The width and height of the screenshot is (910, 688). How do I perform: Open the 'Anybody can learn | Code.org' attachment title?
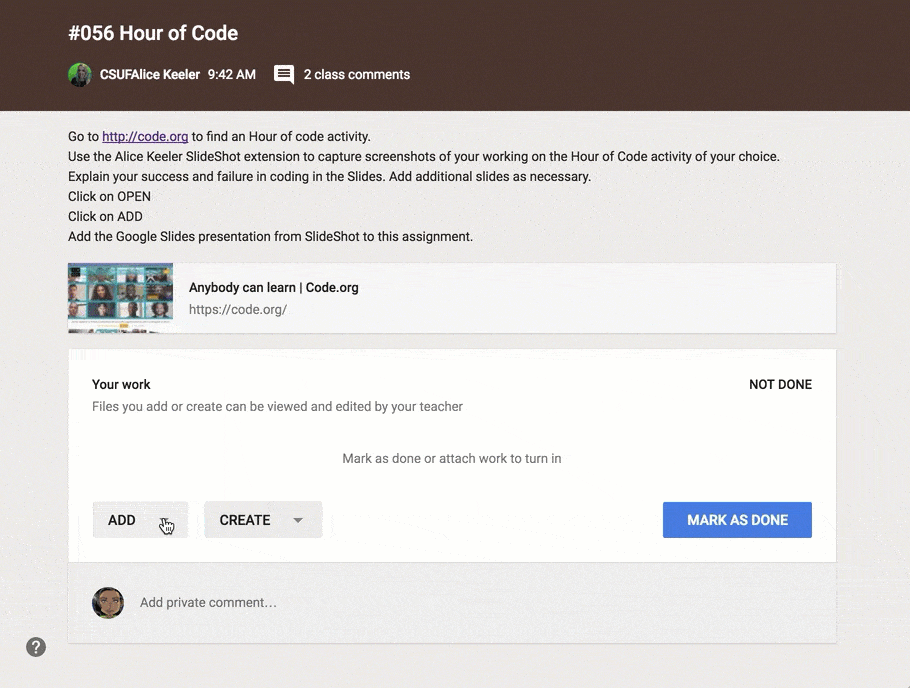(x=273, y=287)
